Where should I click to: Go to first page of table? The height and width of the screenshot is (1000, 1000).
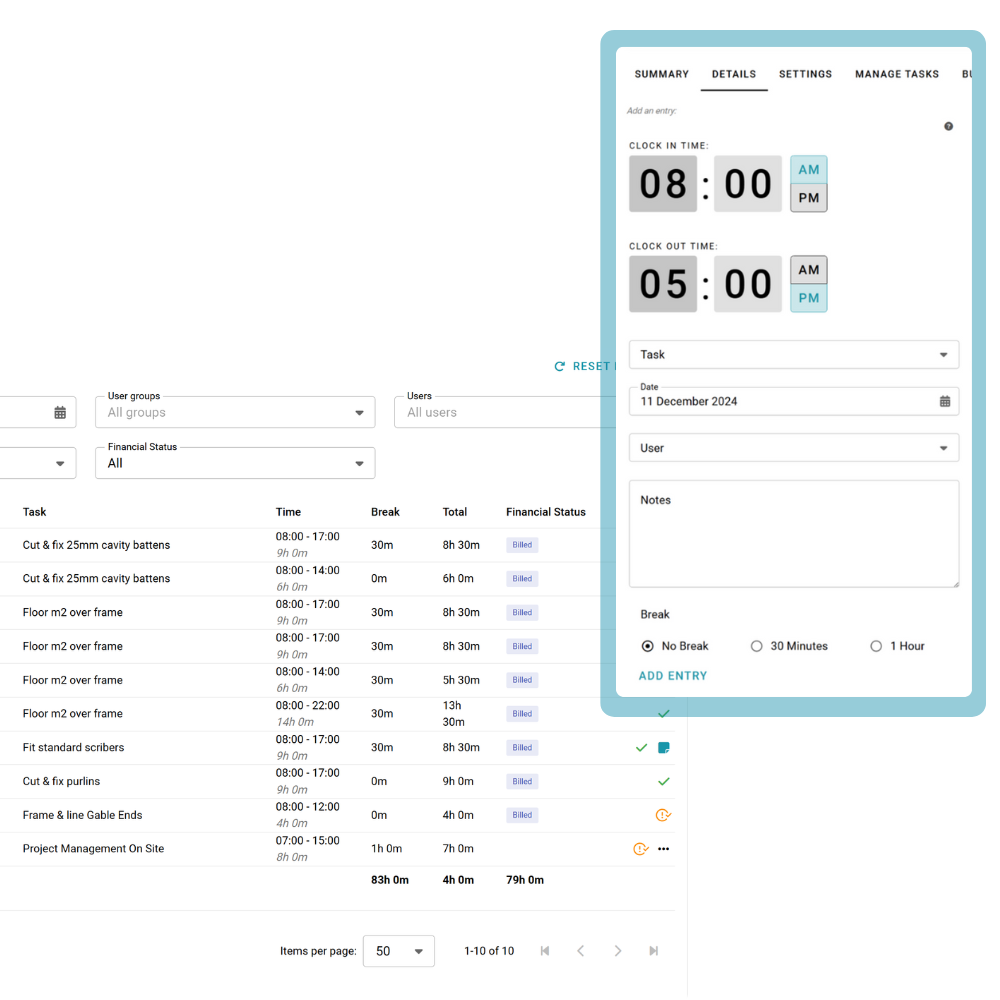pos(545,951)
